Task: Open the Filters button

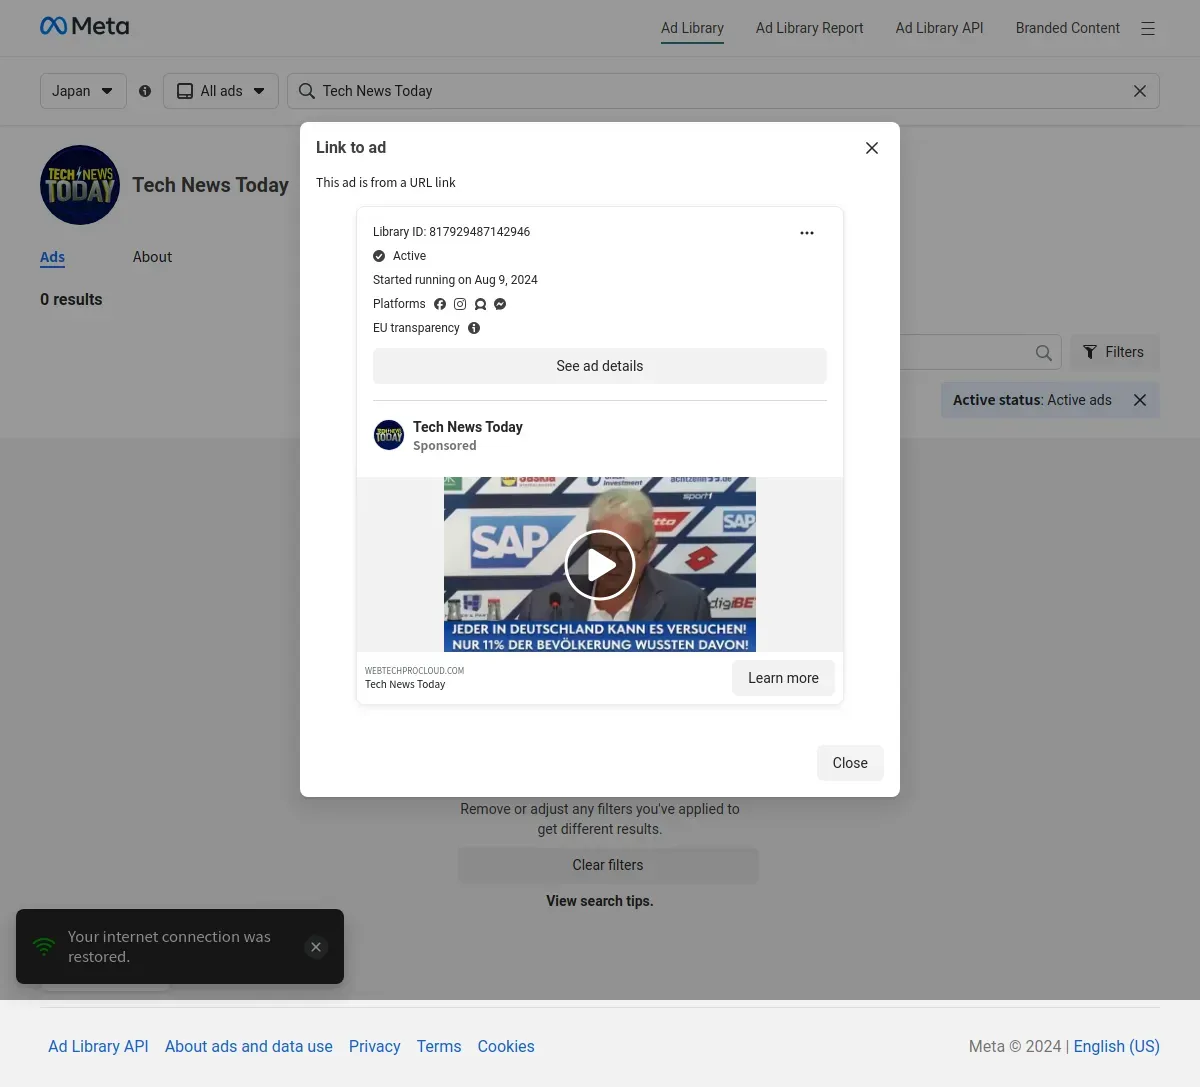Action: pyautogui.click(x=1115, y=352)
